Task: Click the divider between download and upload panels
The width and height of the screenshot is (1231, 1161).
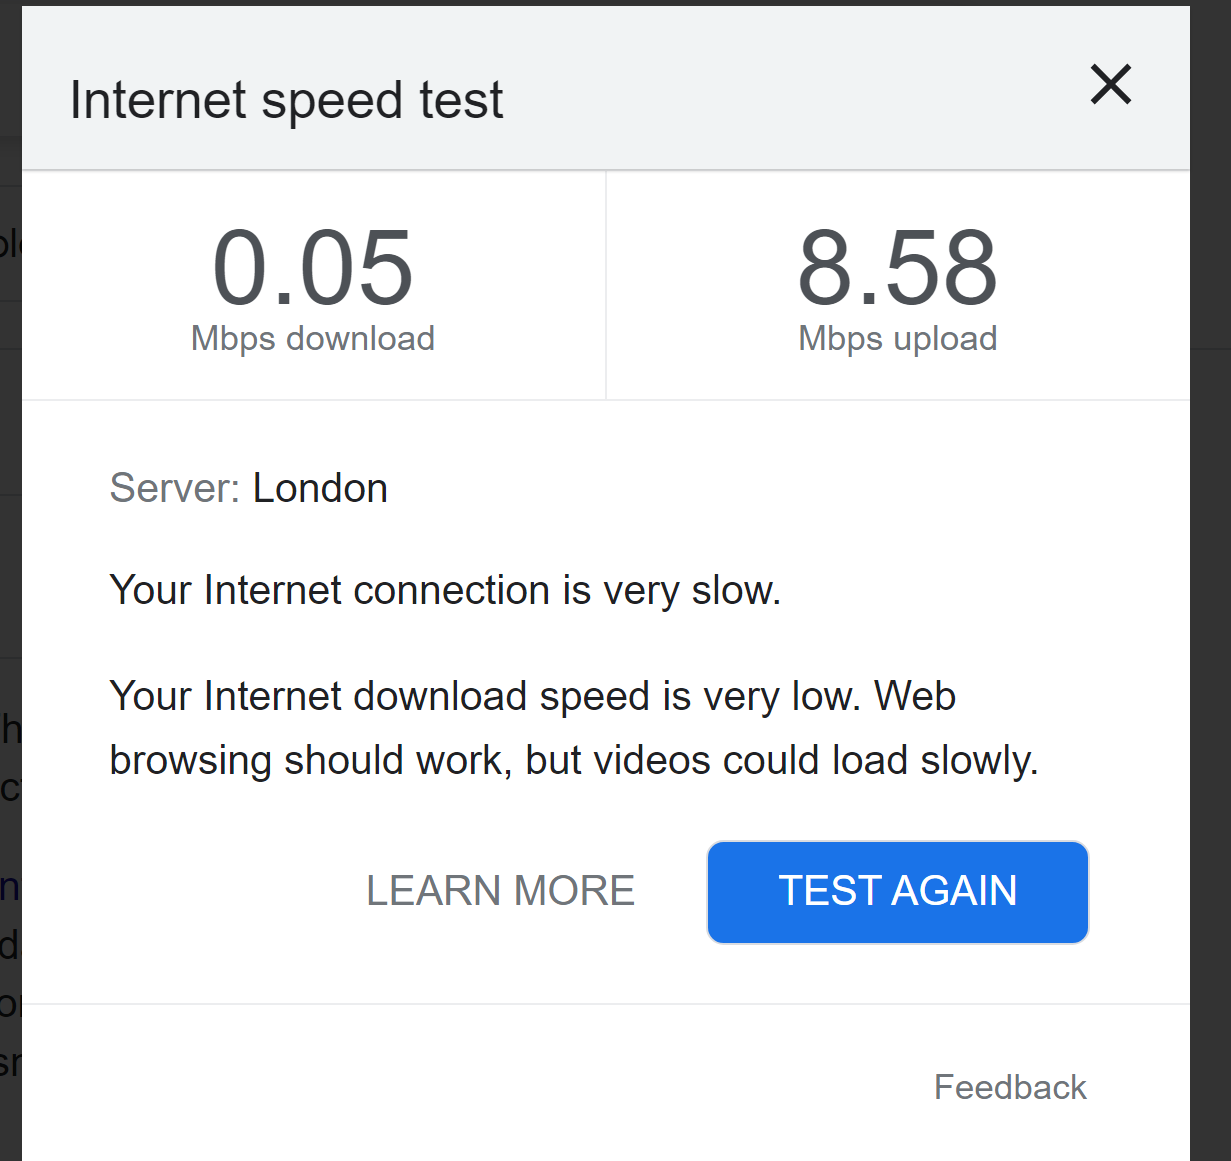Action: [607, 285]
